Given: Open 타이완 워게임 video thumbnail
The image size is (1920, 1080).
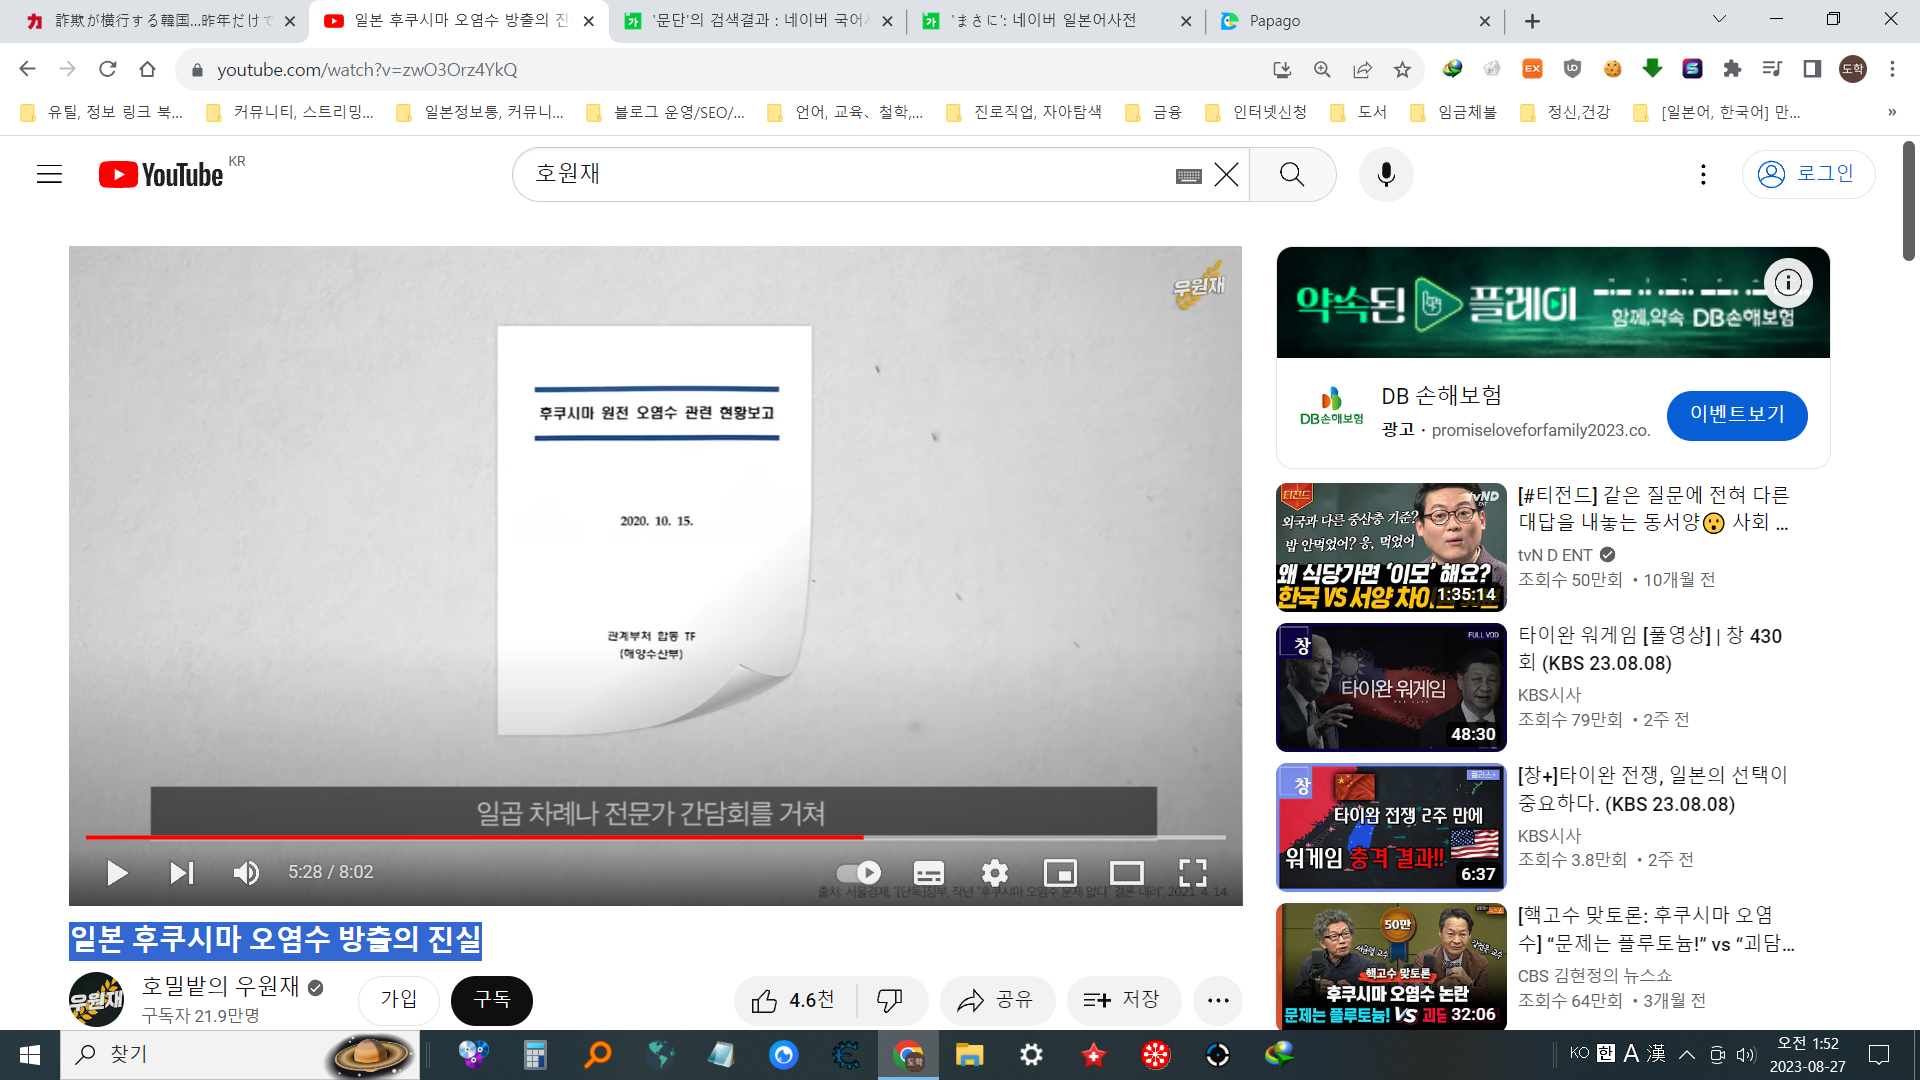Looking at the screenshot, I should coord(1391,688).
